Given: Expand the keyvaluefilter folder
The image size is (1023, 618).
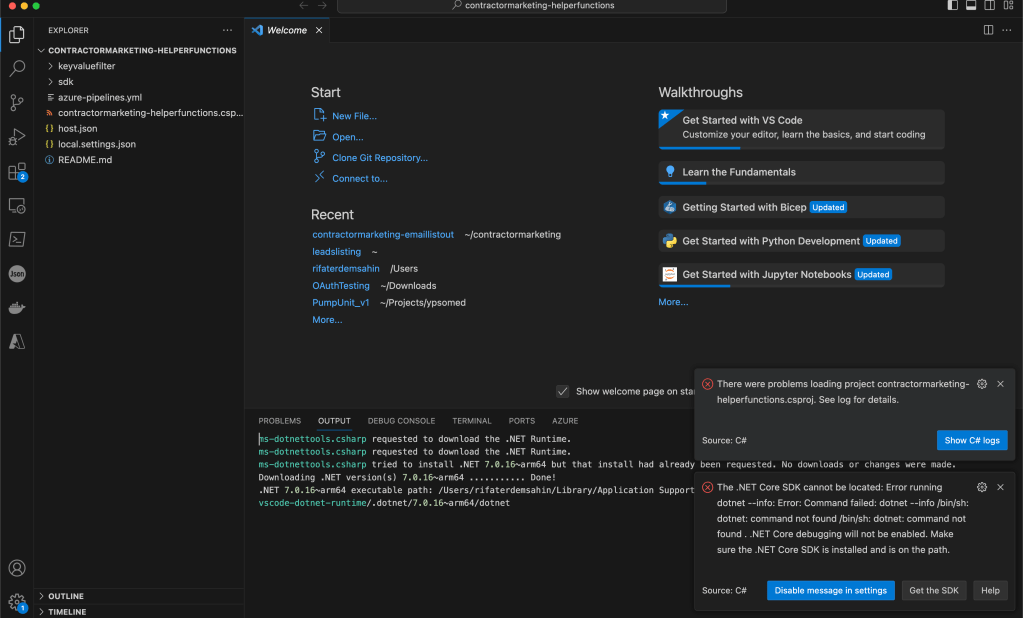Looking at the screenshot, I should 139,66.
